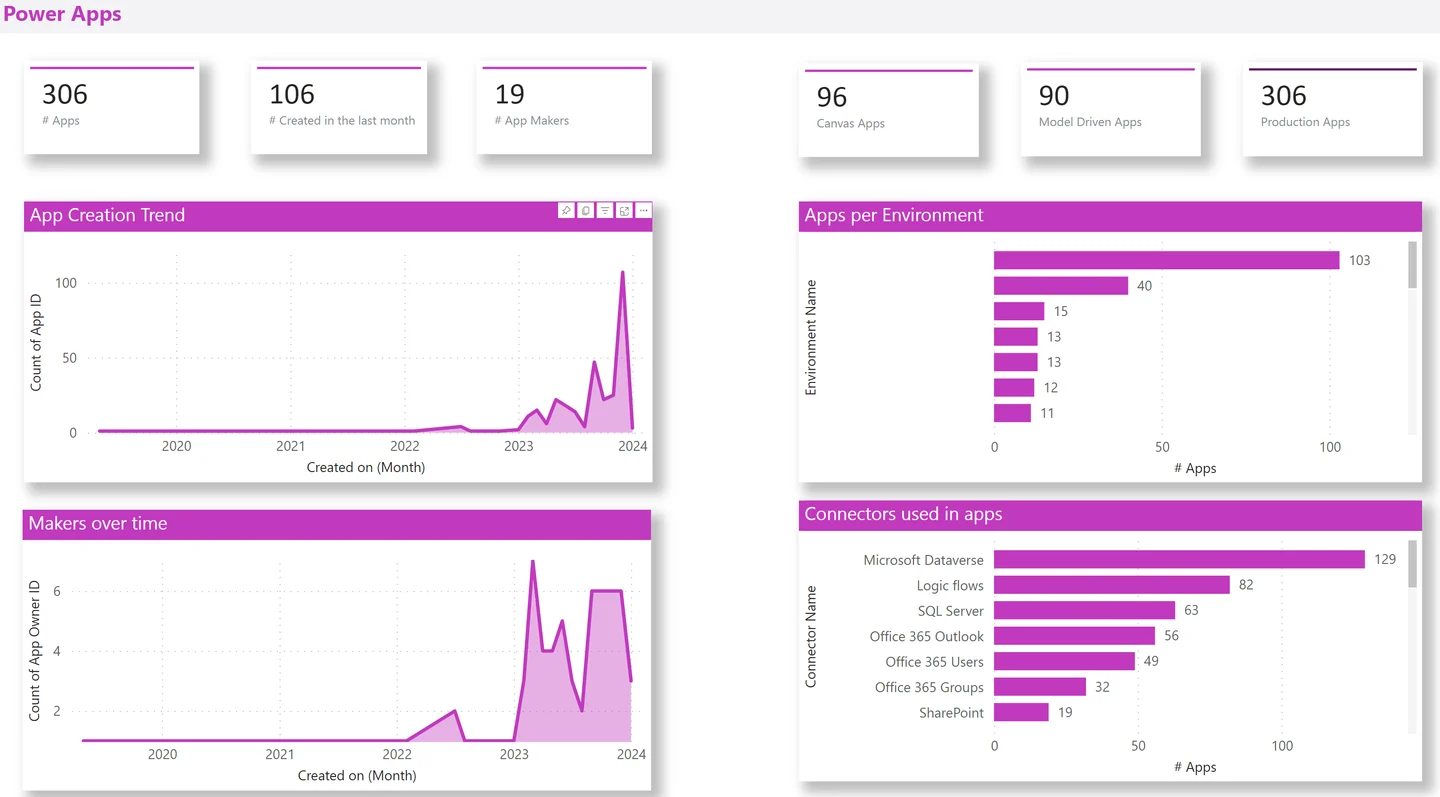Screen dimensions: 1440x797
Task: Pin the App Creation Trend visual
Action: 566,210
